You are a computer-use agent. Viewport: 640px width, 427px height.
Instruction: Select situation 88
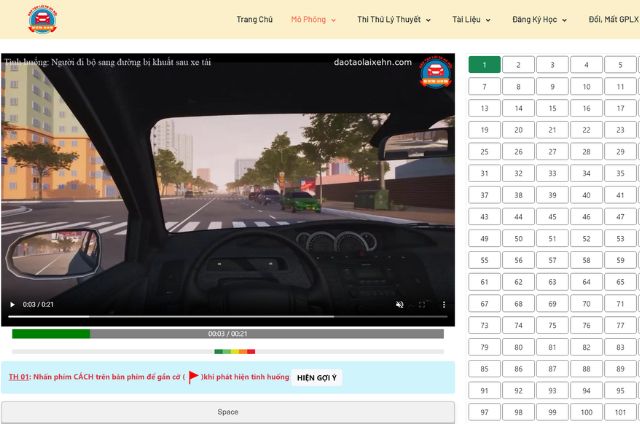point(587,369)
